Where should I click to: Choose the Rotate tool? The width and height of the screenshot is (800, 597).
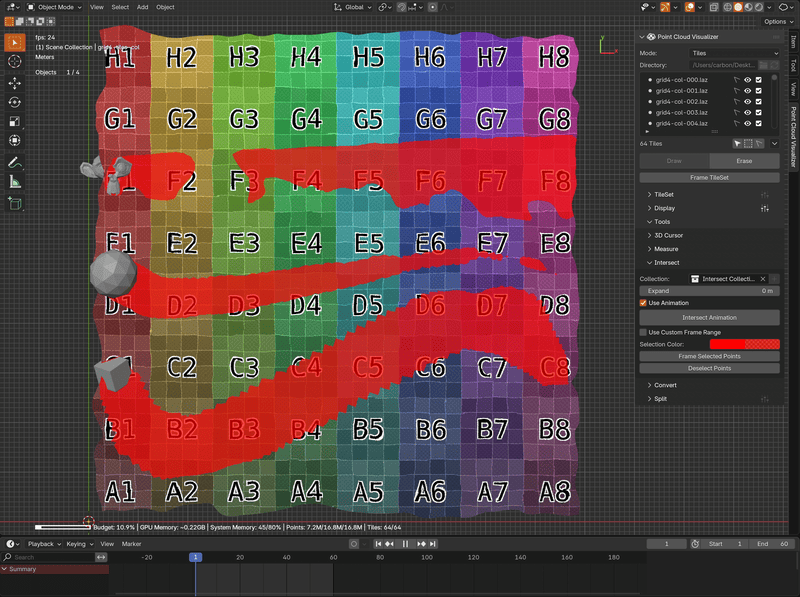(x=15, y=102)
